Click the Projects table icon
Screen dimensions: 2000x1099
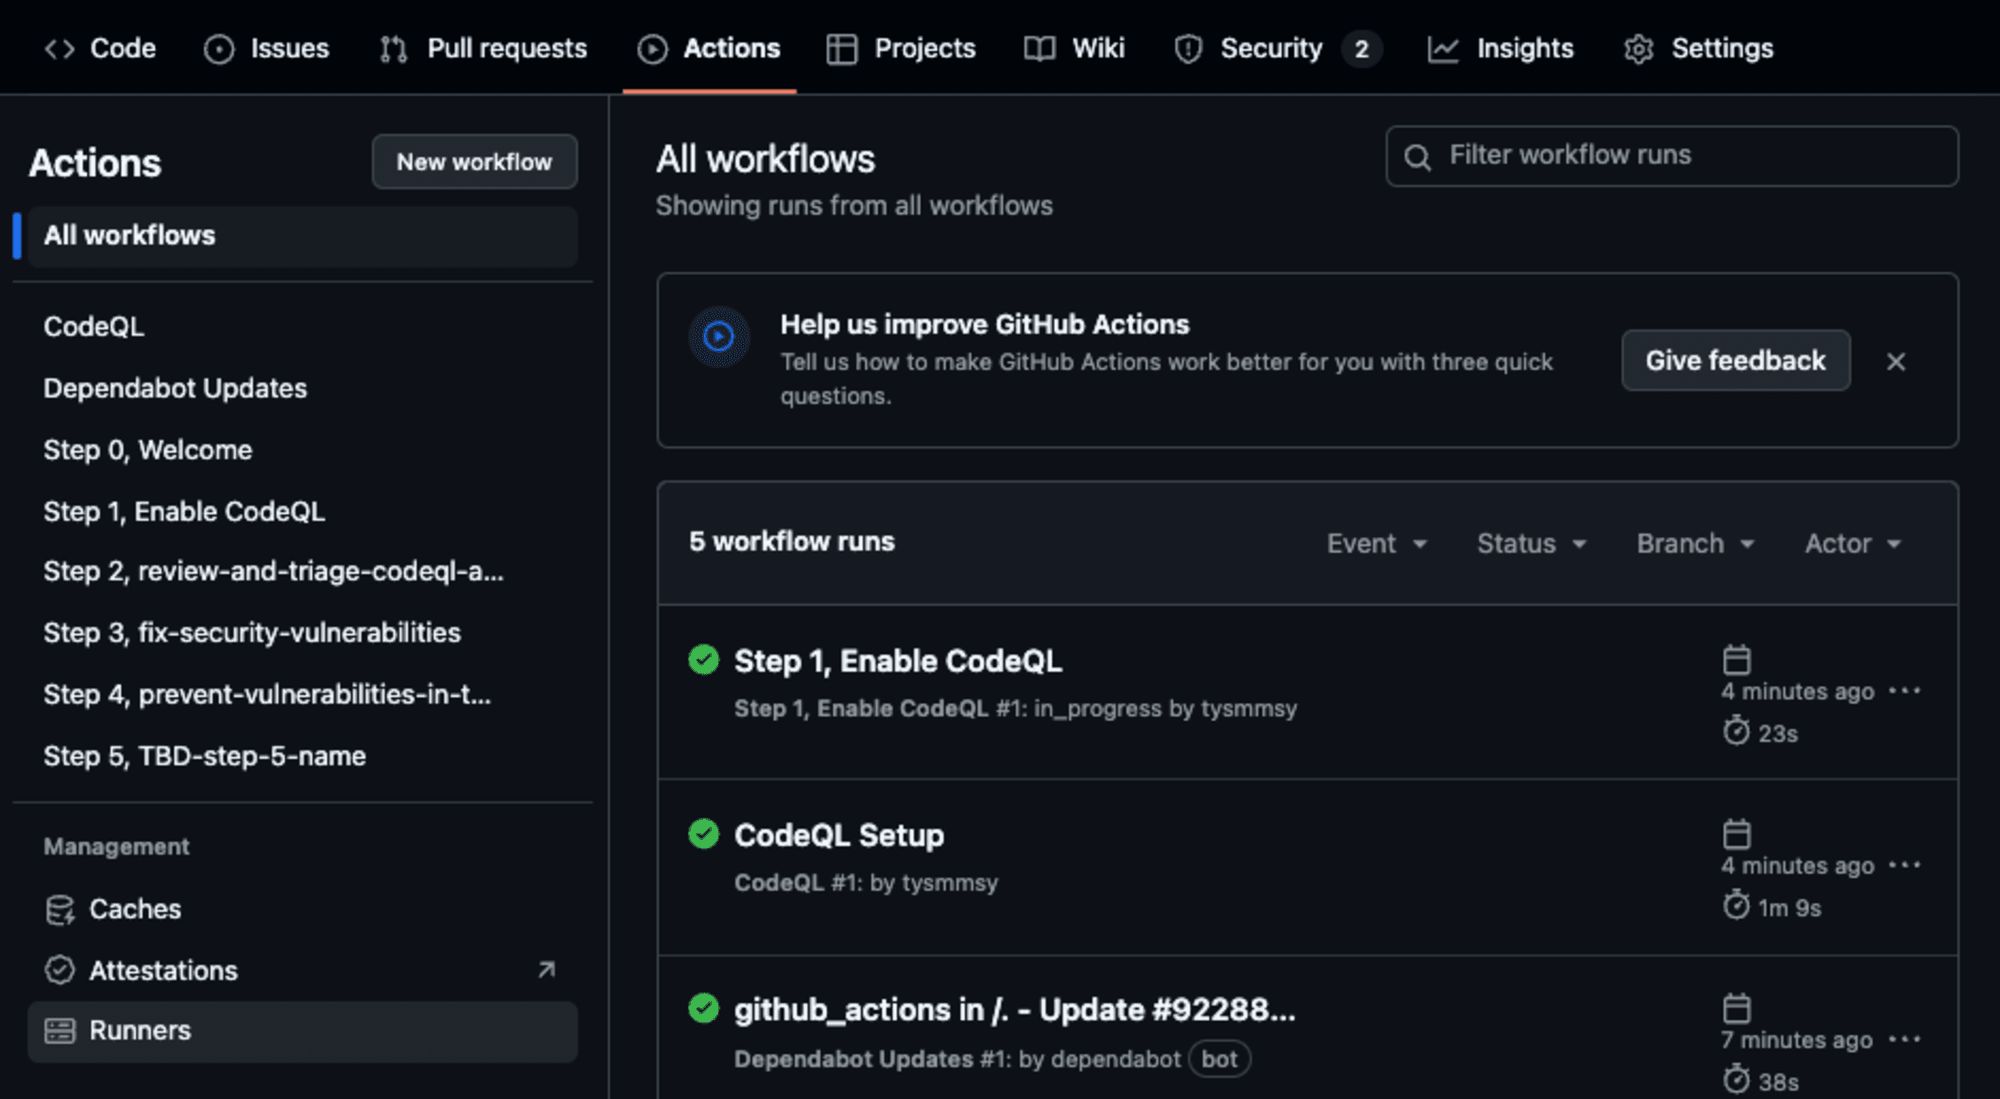(x=842, y=49)
